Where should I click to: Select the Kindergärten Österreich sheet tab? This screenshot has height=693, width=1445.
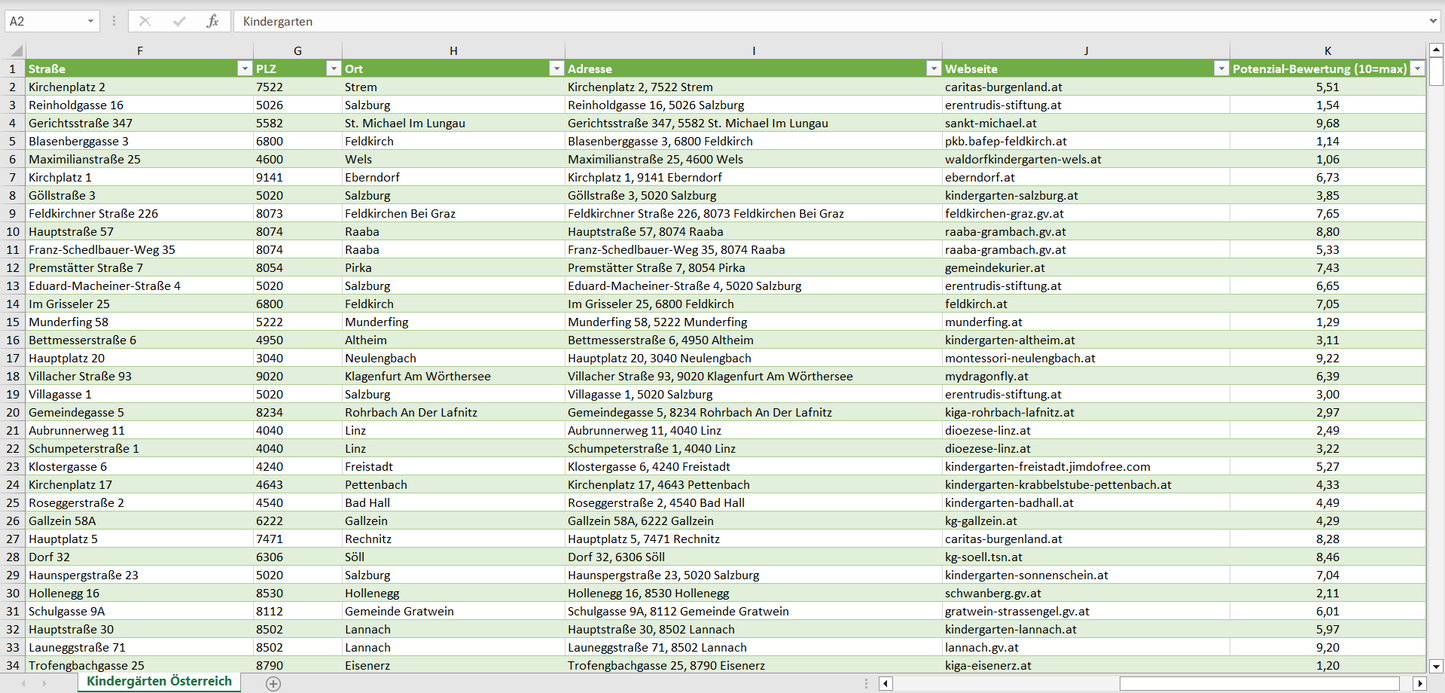click(x=159, y=682)
